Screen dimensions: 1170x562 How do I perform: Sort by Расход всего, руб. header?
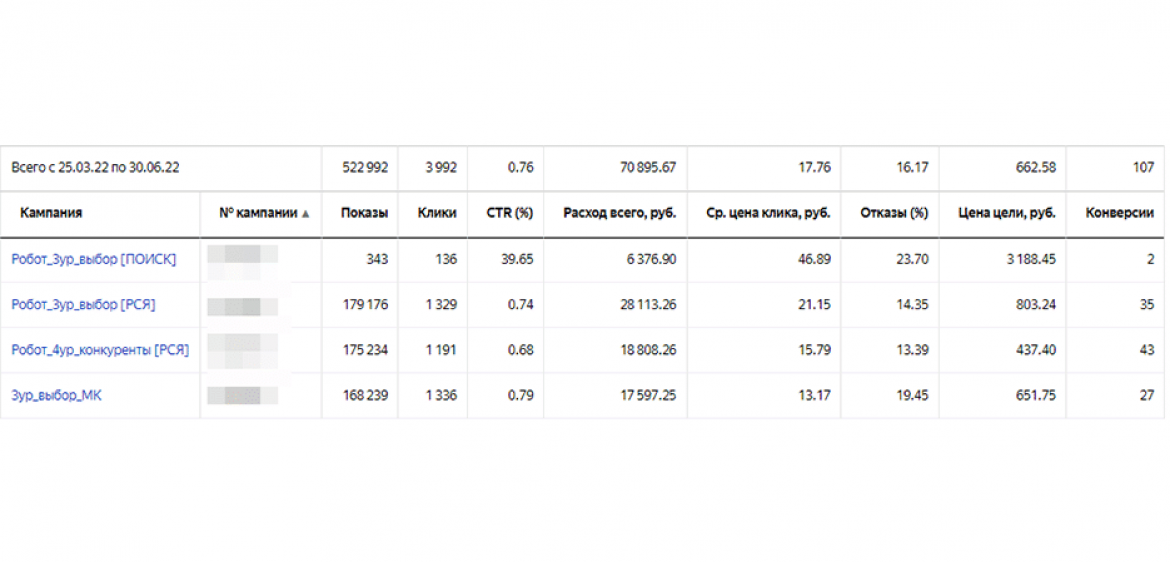(x=619, y=213)
